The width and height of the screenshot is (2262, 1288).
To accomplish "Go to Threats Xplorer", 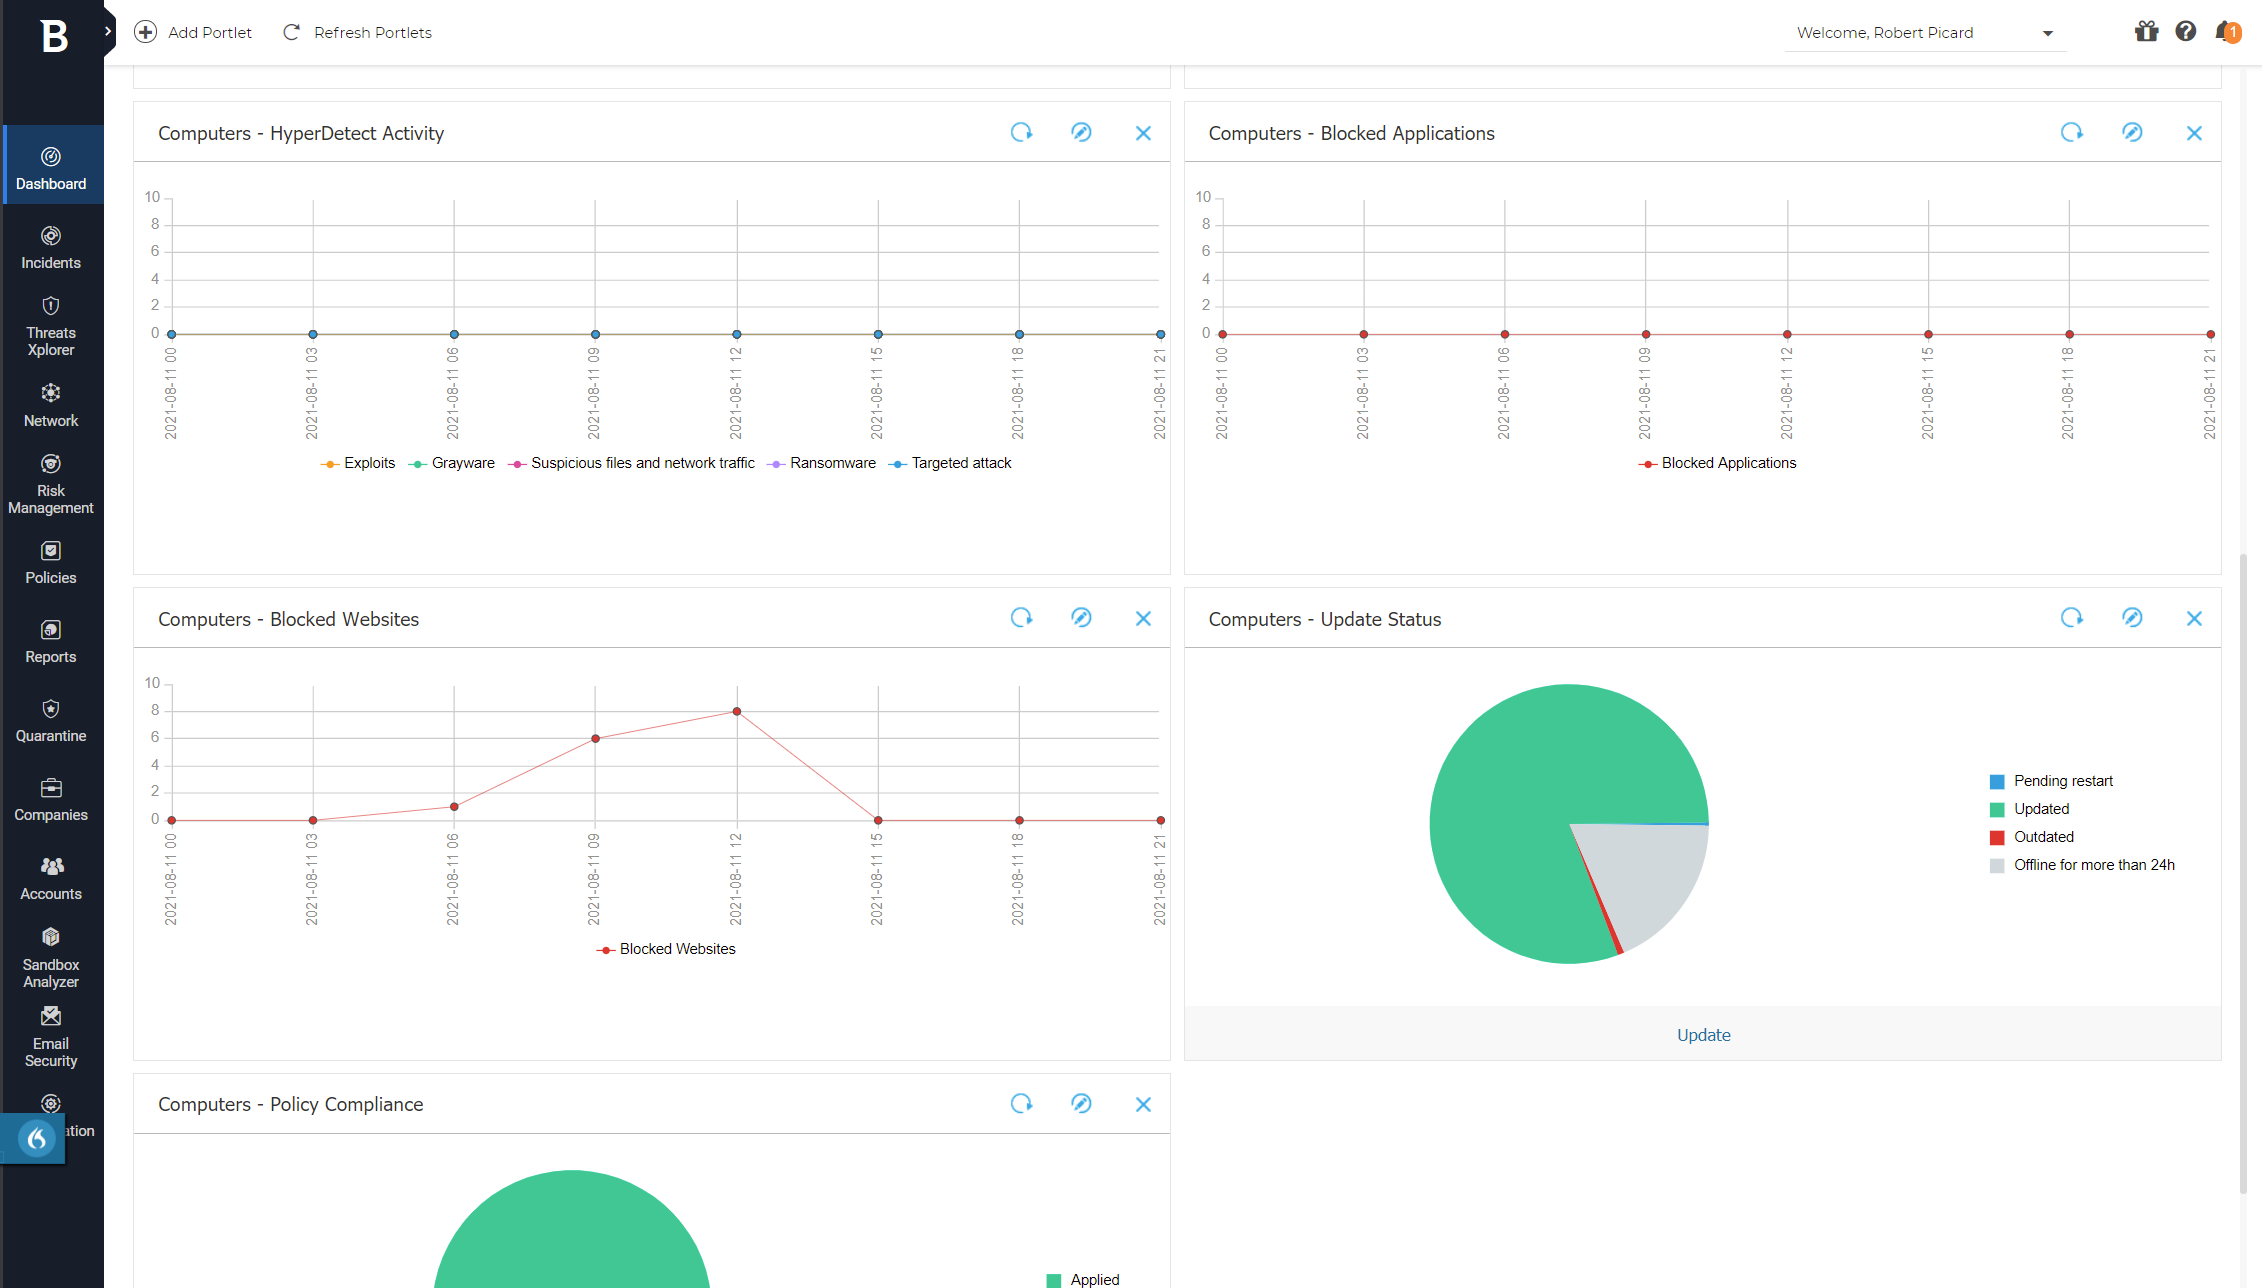I will click(x=51, y=327).
